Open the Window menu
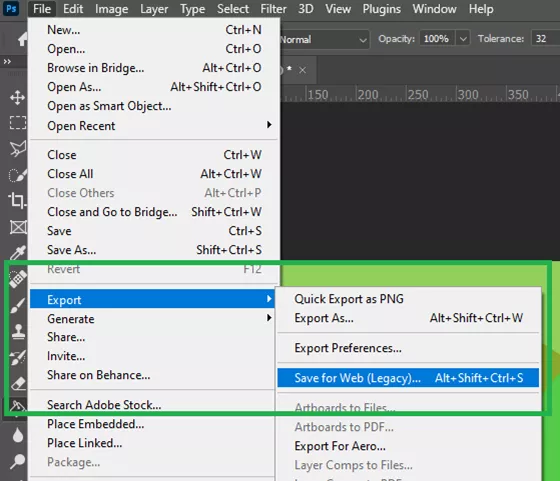 [434, 9]
